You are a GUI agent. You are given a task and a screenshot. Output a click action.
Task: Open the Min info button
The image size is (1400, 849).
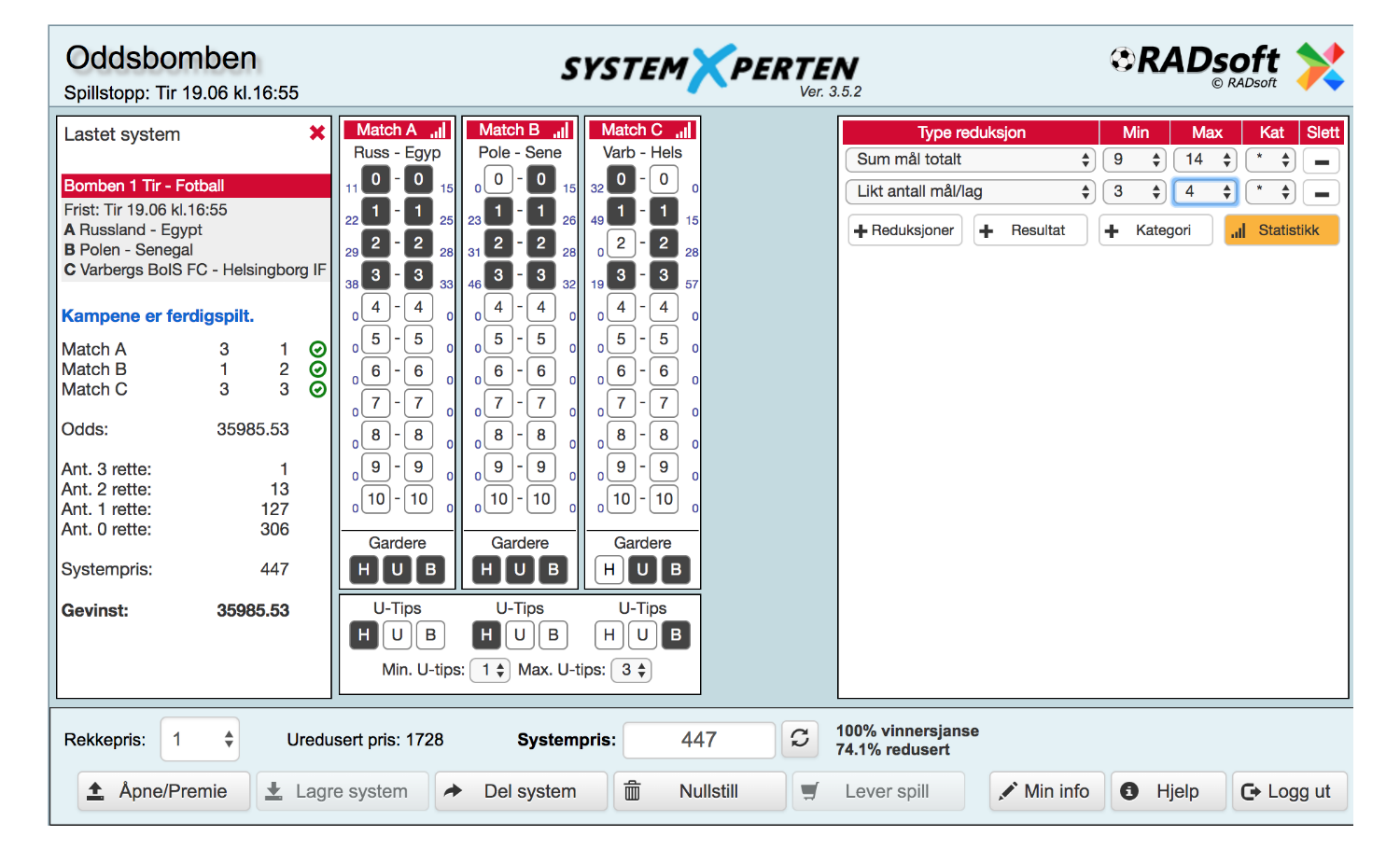tap(1046, 791)
